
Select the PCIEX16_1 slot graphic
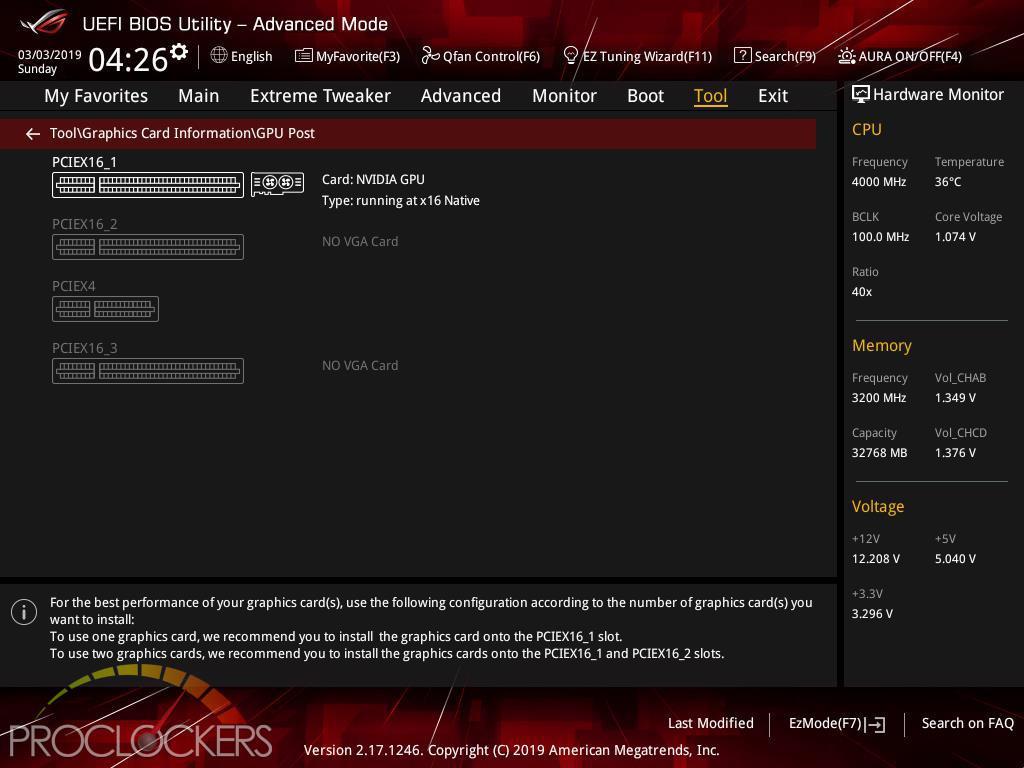click(x=148, y=185)
